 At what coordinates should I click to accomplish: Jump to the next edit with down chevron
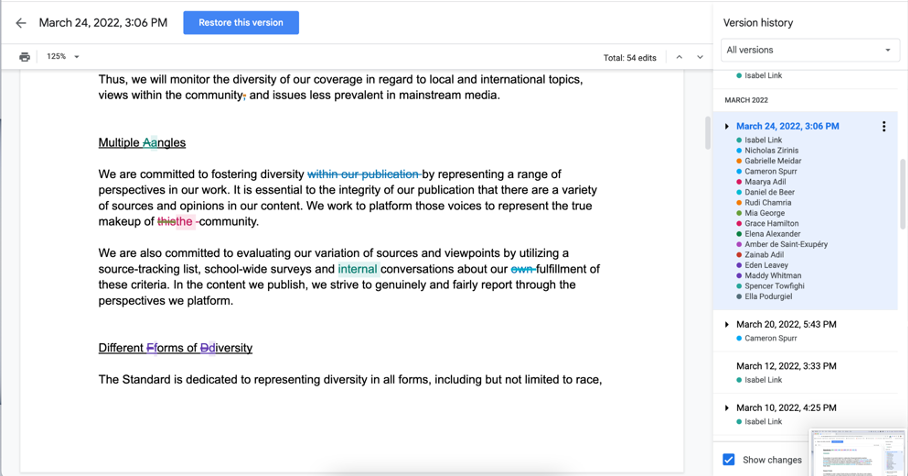pyautogui.click(x=700, y=57)
